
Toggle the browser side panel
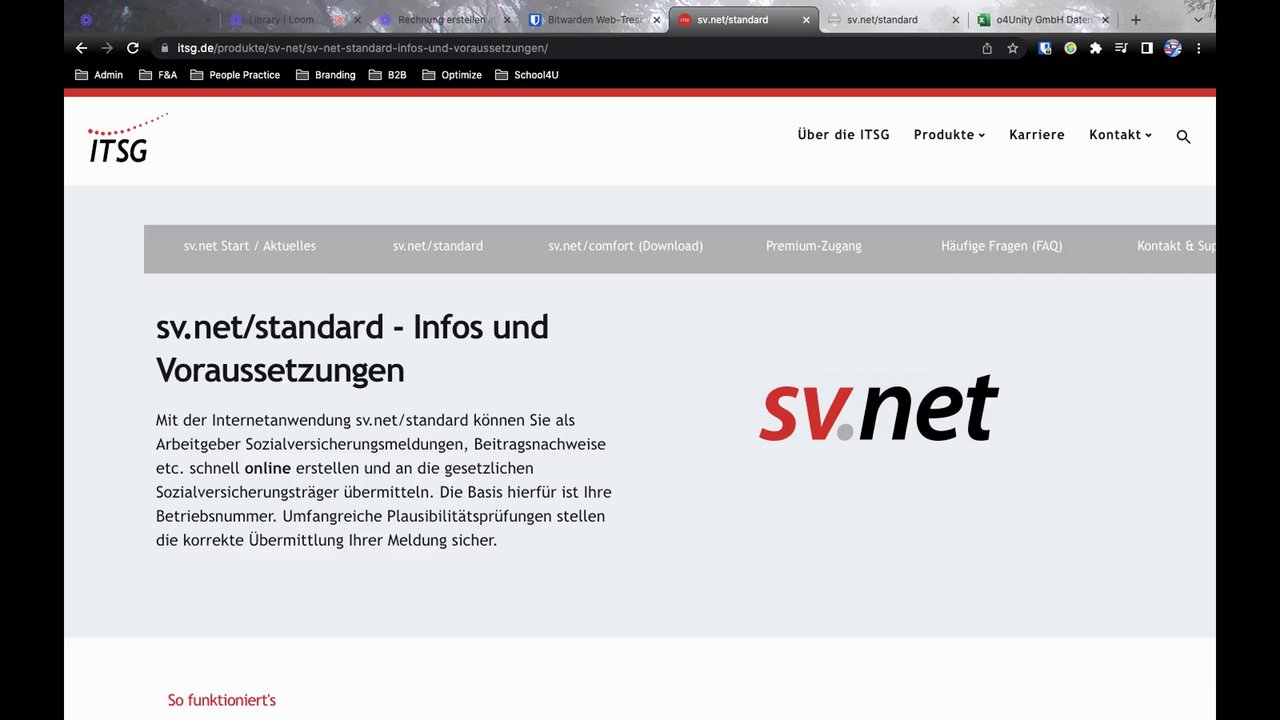pos(1147,48)
